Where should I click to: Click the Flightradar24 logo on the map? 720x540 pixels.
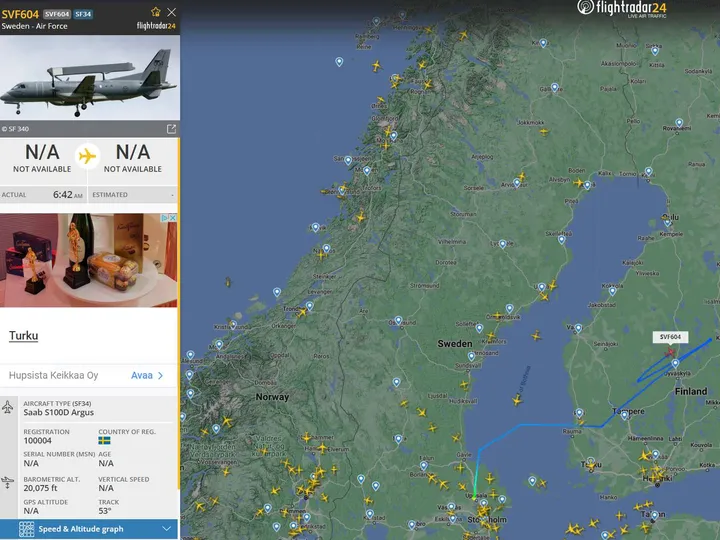(622, 8)
